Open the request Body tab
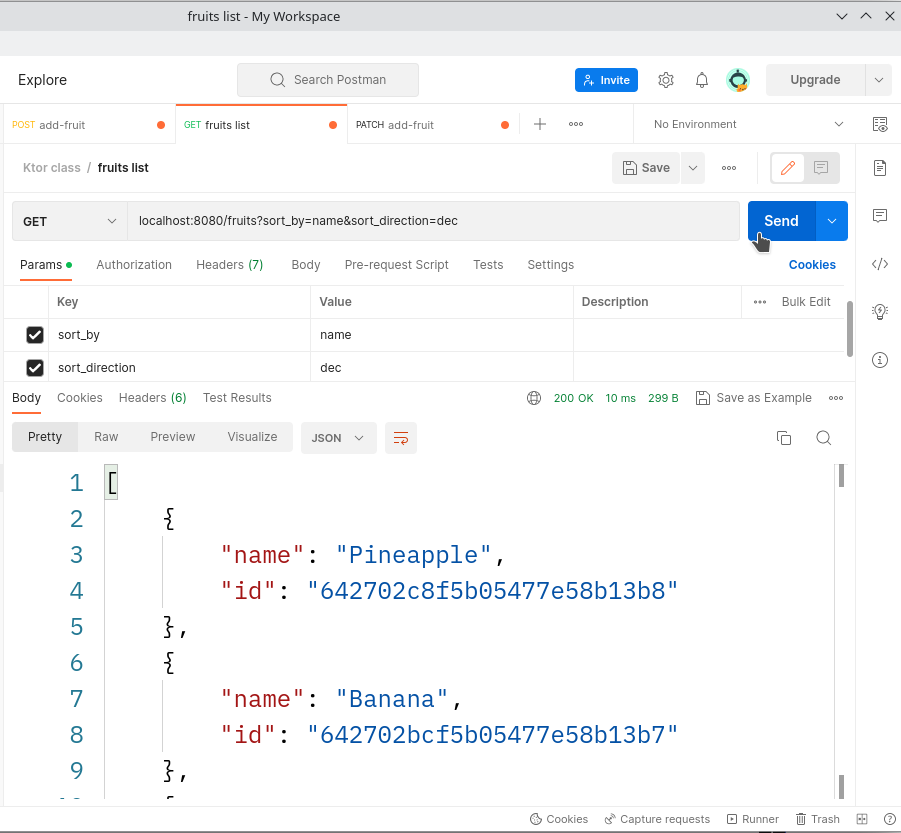901x833 pixels. coord(306,265)
